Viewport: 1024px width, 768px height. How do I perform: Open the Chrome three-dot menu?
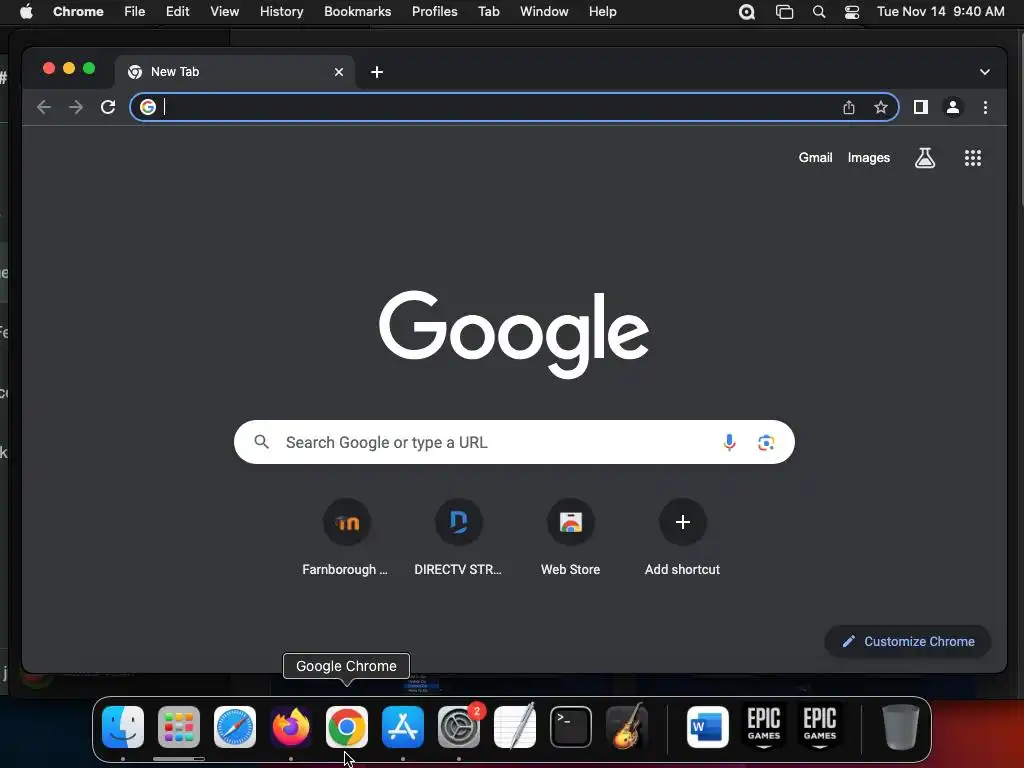(x=985, y=107)
